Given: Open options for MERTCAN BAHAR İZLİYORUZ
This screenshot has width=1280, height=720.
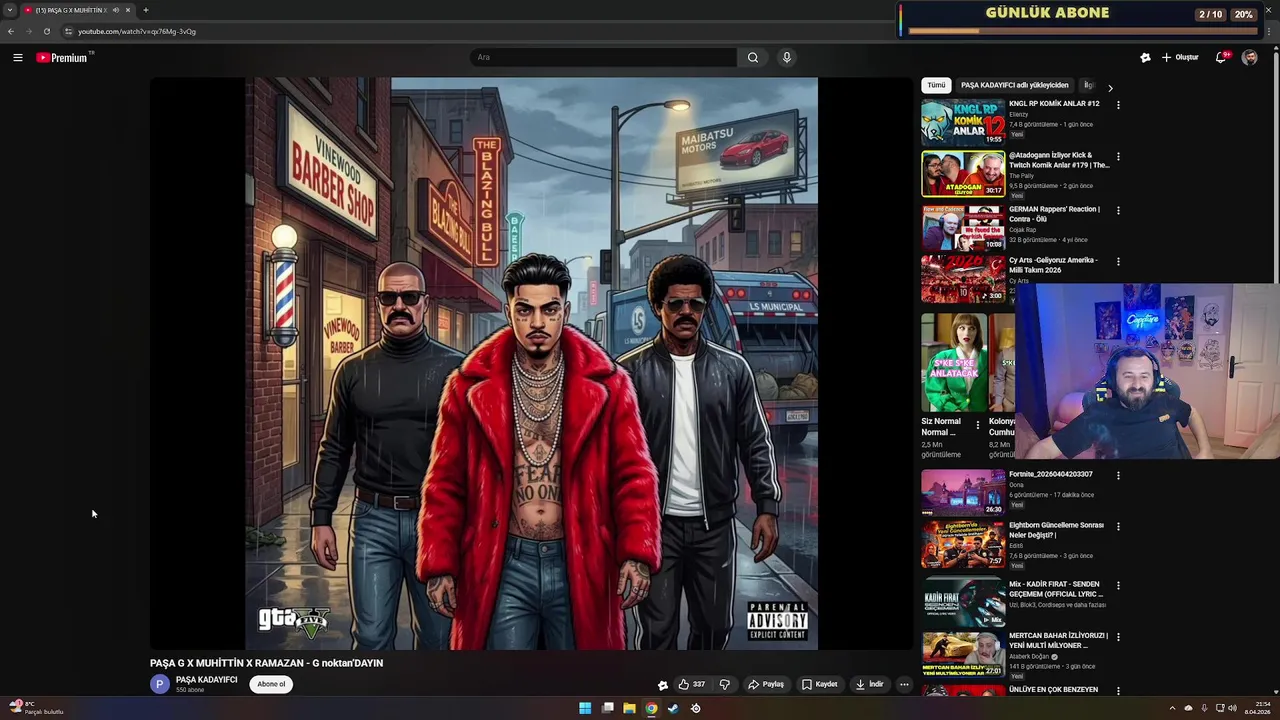Looking at the screenshot, I should click(1118, 637).
